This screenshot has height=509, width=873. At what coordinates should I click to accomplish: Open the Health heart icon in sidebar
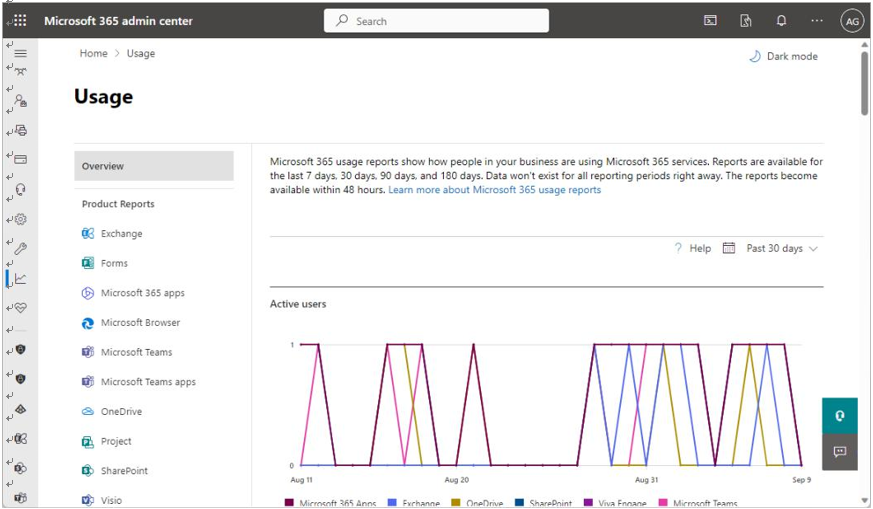pyautogui.click(x=21, y=307)
